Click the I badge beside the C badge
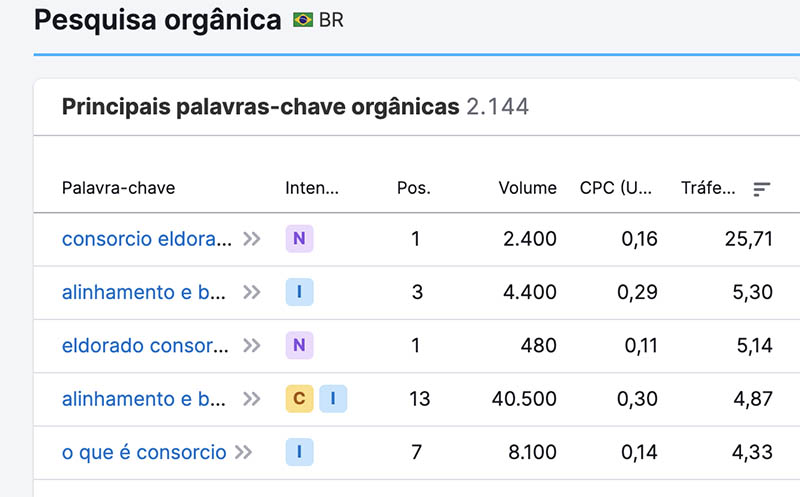 tap(333, 399)
